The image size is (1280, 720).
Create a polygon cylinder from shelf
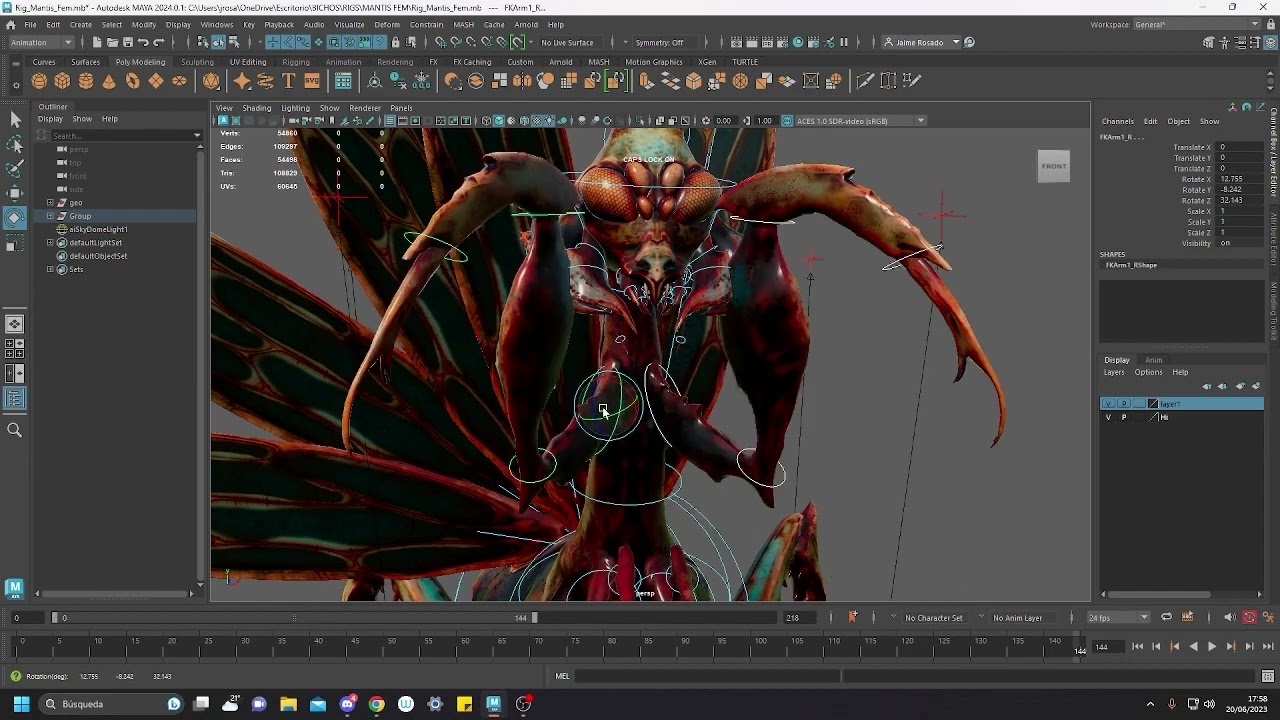[x=86, y=81]
